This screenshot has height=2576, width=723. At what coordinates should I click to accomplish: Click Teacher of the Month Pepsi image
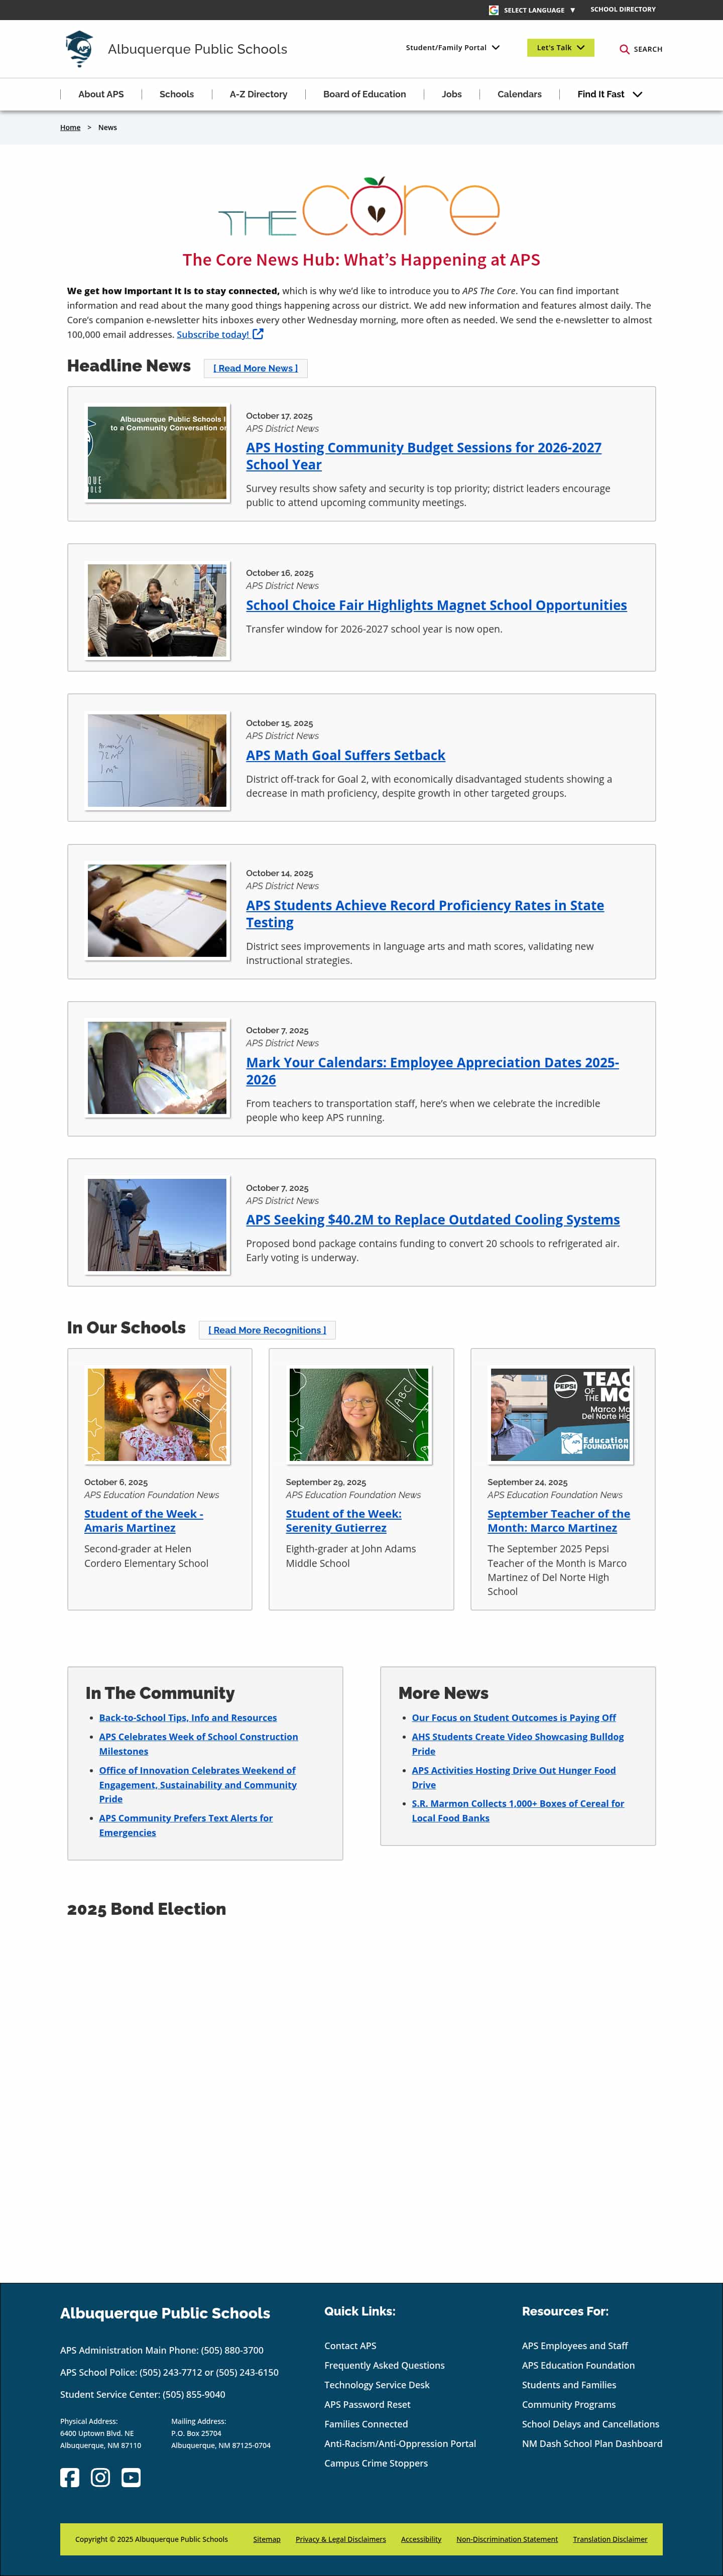tap(561, 1415)
